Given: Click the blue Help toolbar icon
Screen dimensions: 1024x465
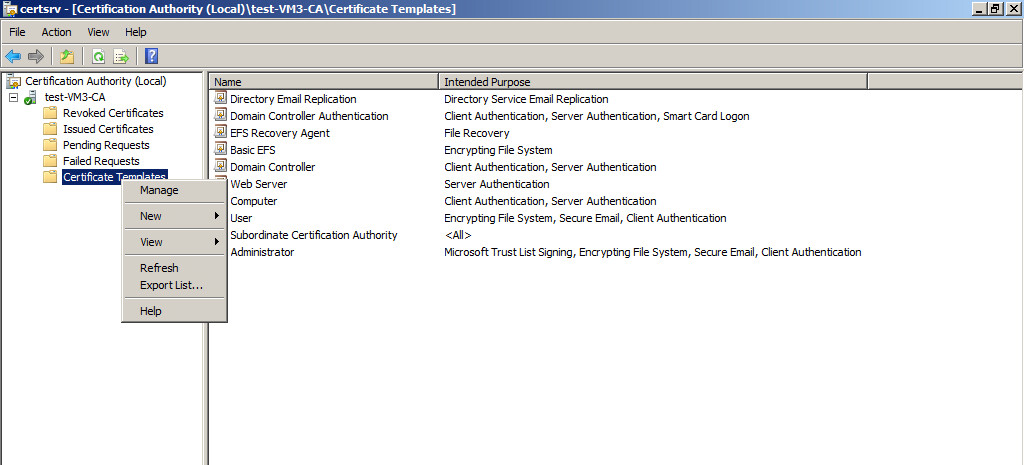Looking at the screenshot, I should 152,57.
